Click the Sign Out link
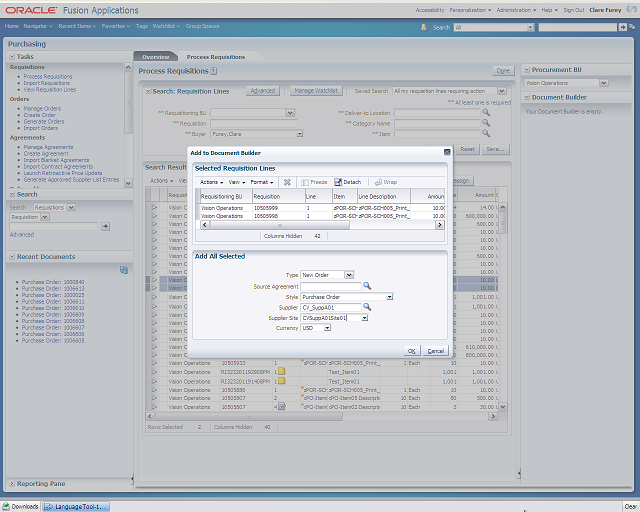The width and height of the screenshot is (640, 512). 573,10
